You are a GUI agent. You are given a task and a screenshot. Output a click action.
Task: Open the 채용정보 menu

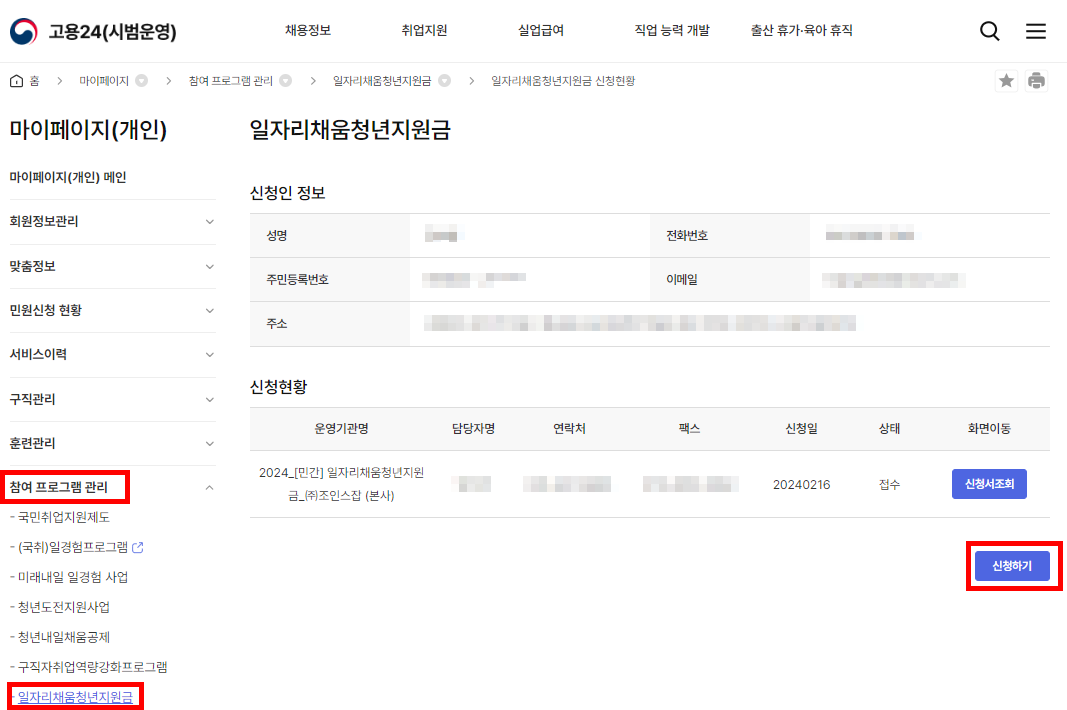point(309,31)
